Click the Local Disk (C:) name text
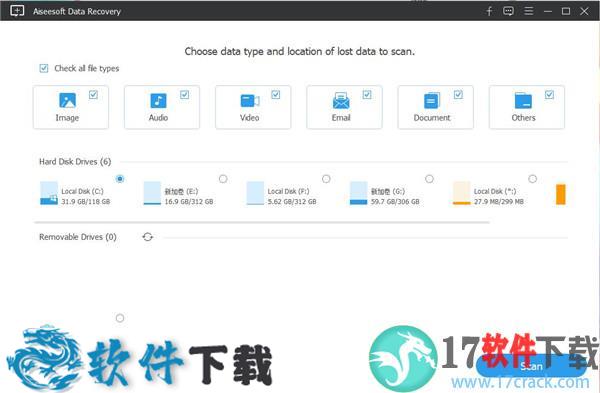The width and height of the screenshot is (600, 393). (82, 191)
